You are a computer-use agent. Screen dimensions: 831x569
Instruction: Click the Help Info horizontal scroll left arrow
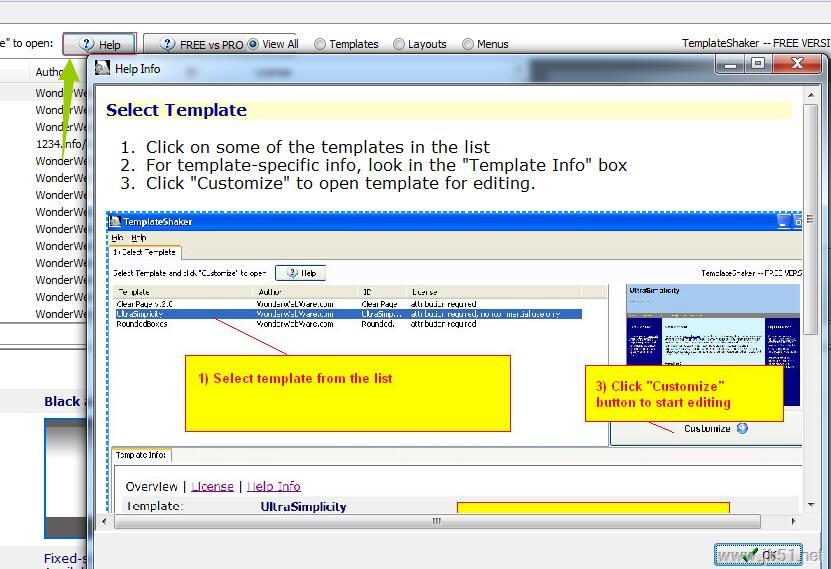click(x=104, y=521)
